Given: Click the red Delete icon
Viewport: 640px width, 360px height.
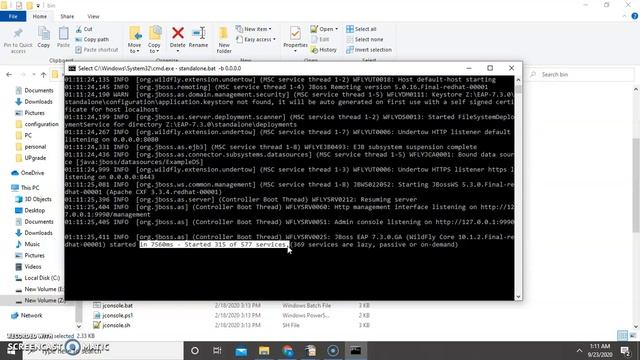Looking at the screenshot, I should (178, 33).
